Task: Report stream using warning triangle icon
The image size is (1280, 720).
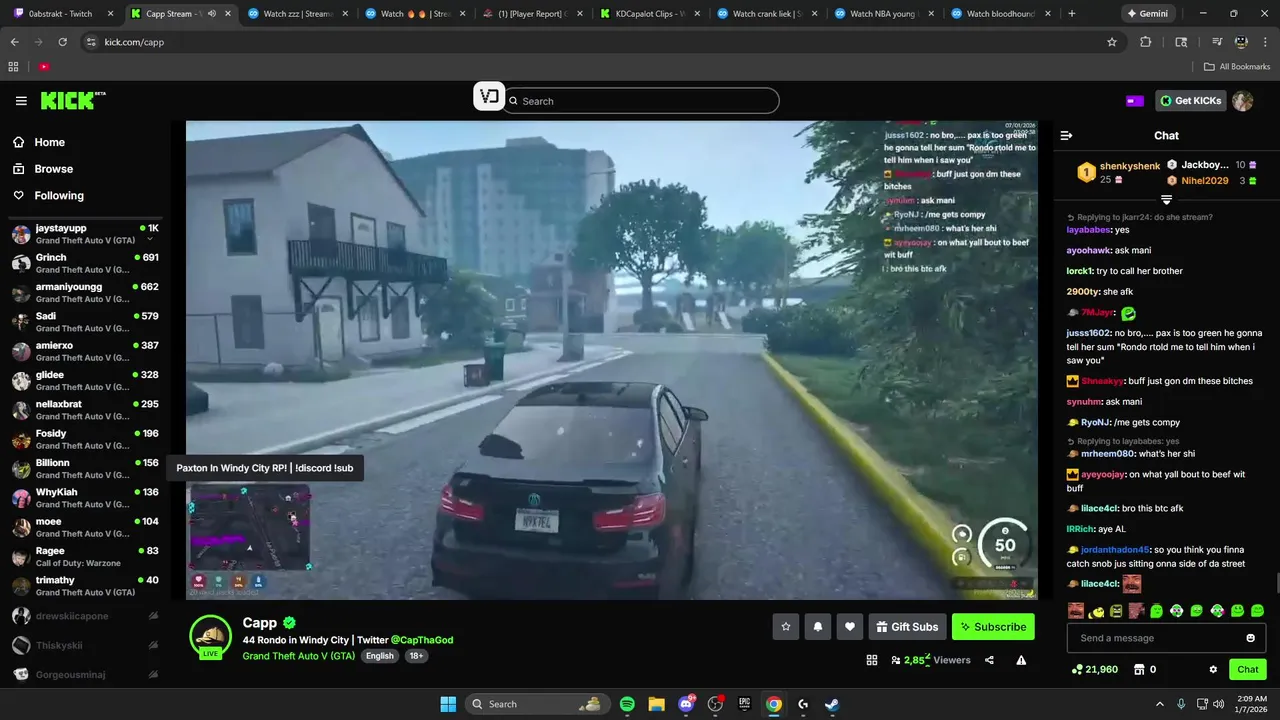Action: coord(1021,660)
